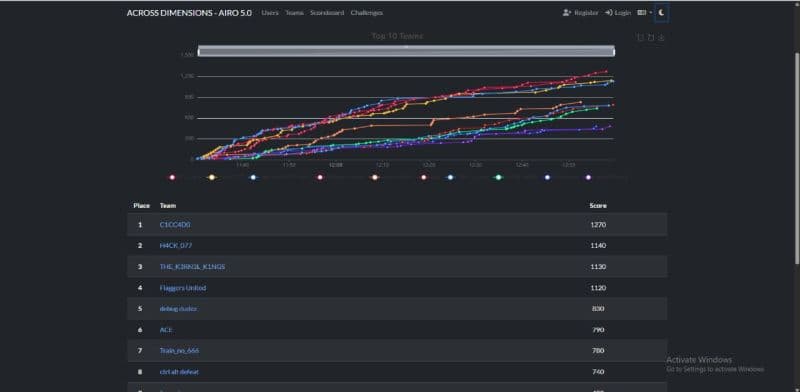The image size is (800, 392).
Task: Open the Teams nav item
Action: [x=294, y=13]
